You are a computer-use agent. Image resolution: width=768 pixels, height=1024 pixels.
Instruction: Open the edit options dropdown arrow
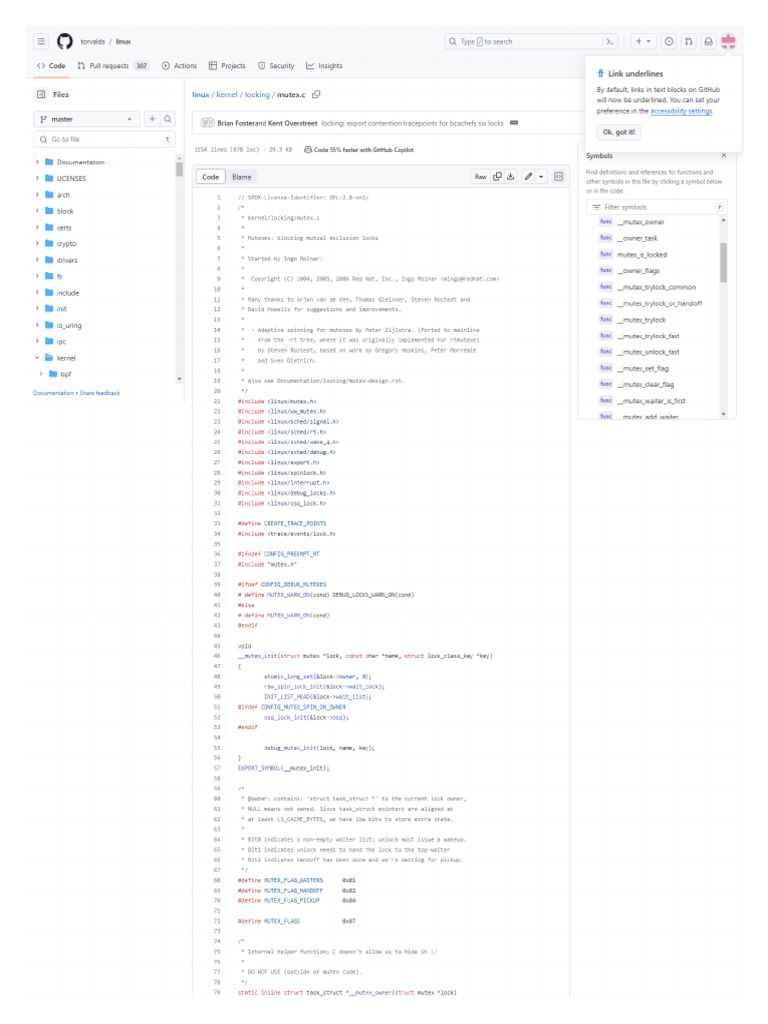(x=541, y=176)
